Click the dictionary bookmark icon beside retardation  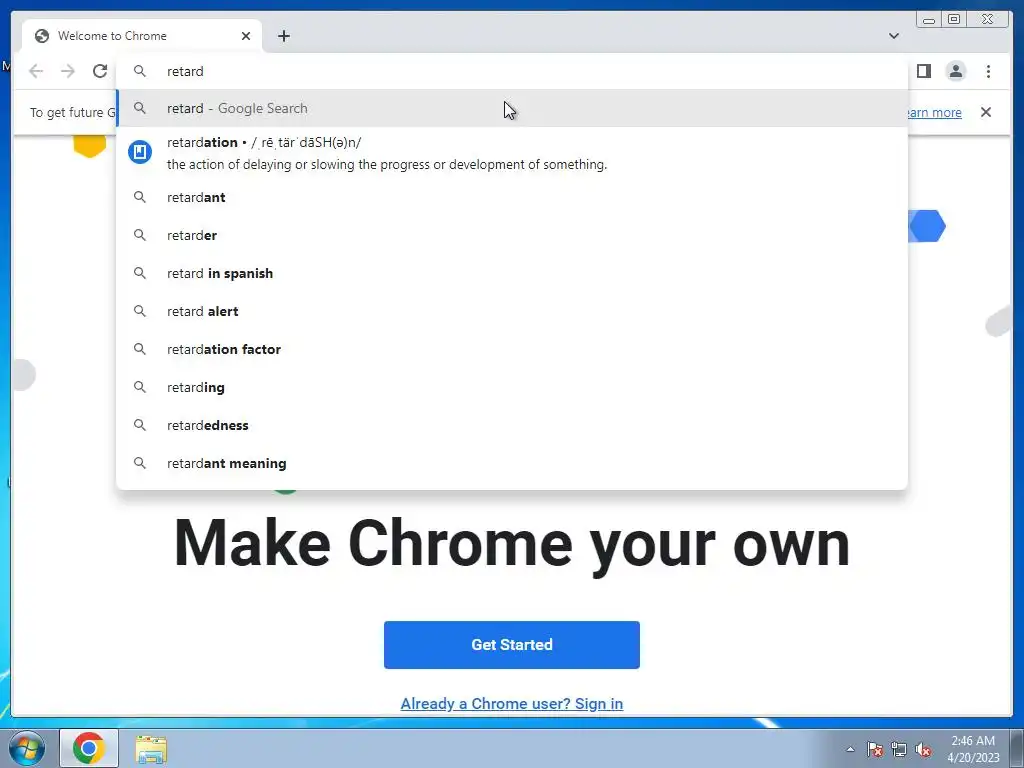(140, 152)
